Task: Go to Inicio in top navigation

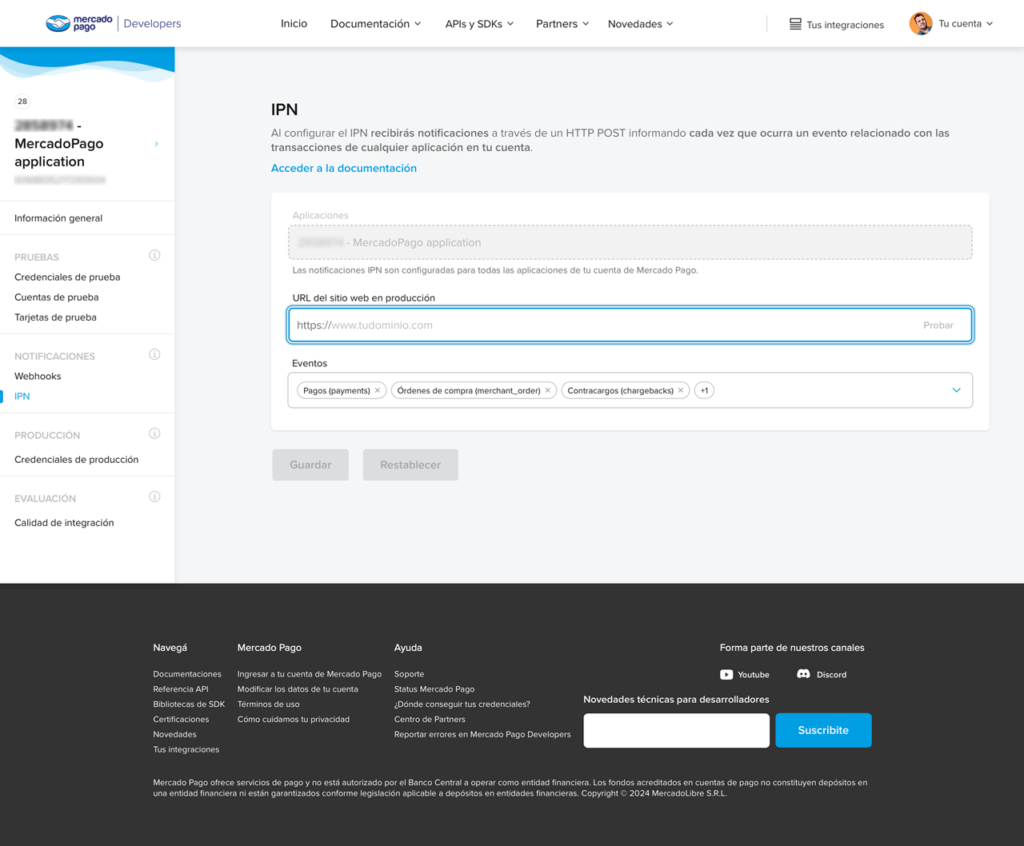Action: (294, 24)
